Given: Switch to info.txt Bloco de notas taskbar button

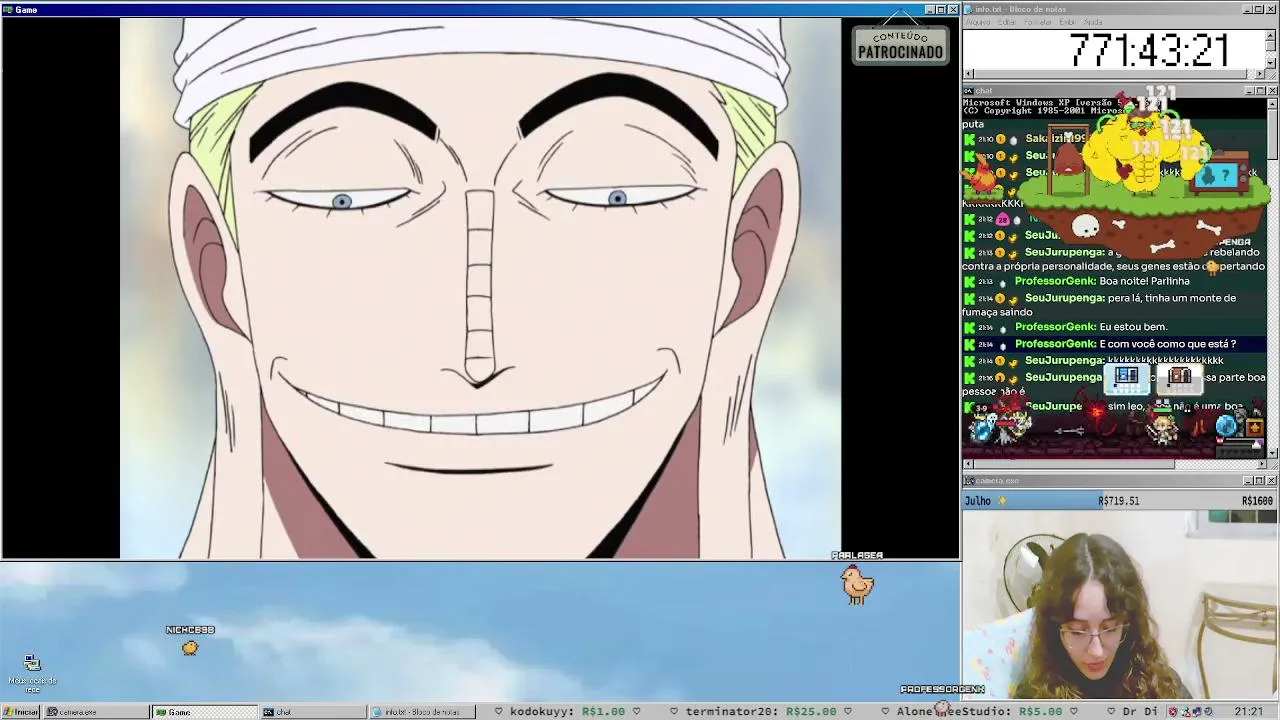Looking at the screenshot, I should [x=421, y=712].
